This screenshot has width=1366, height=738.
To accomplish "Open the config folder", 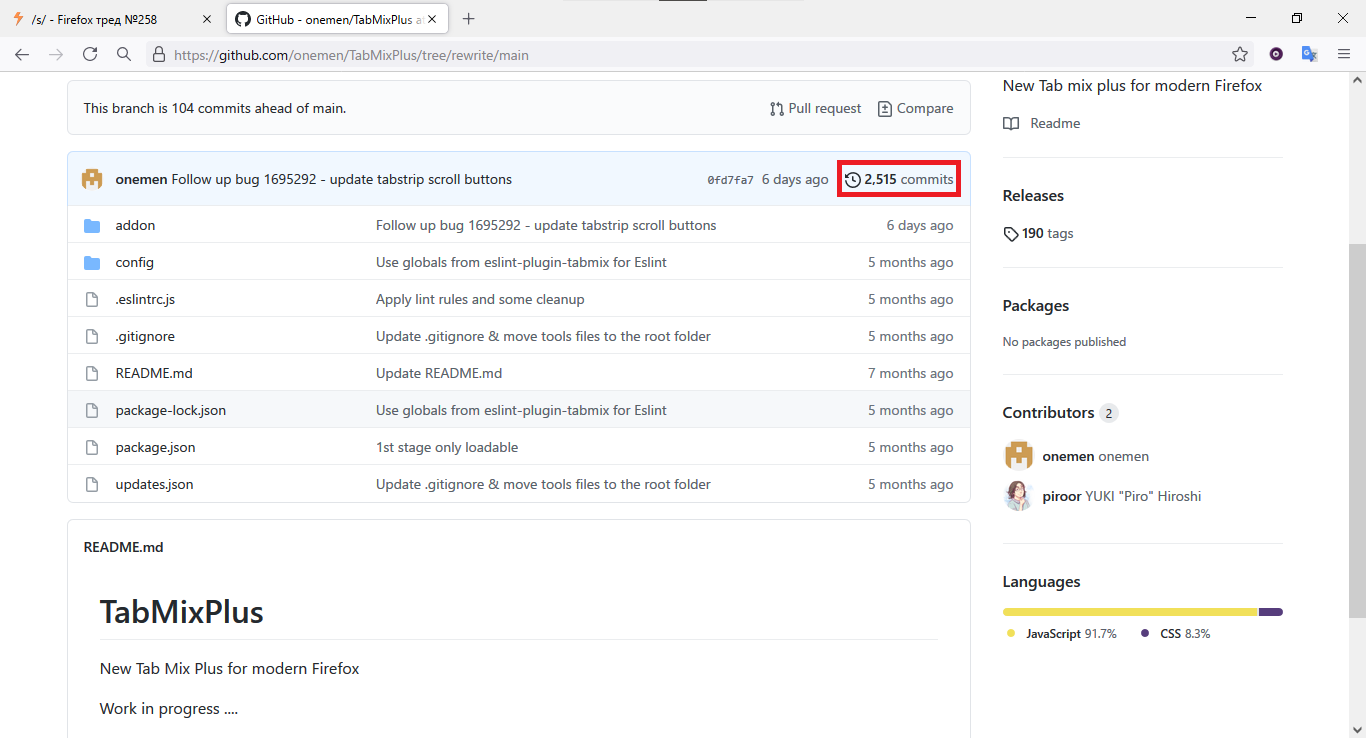I will click(135, 262).
